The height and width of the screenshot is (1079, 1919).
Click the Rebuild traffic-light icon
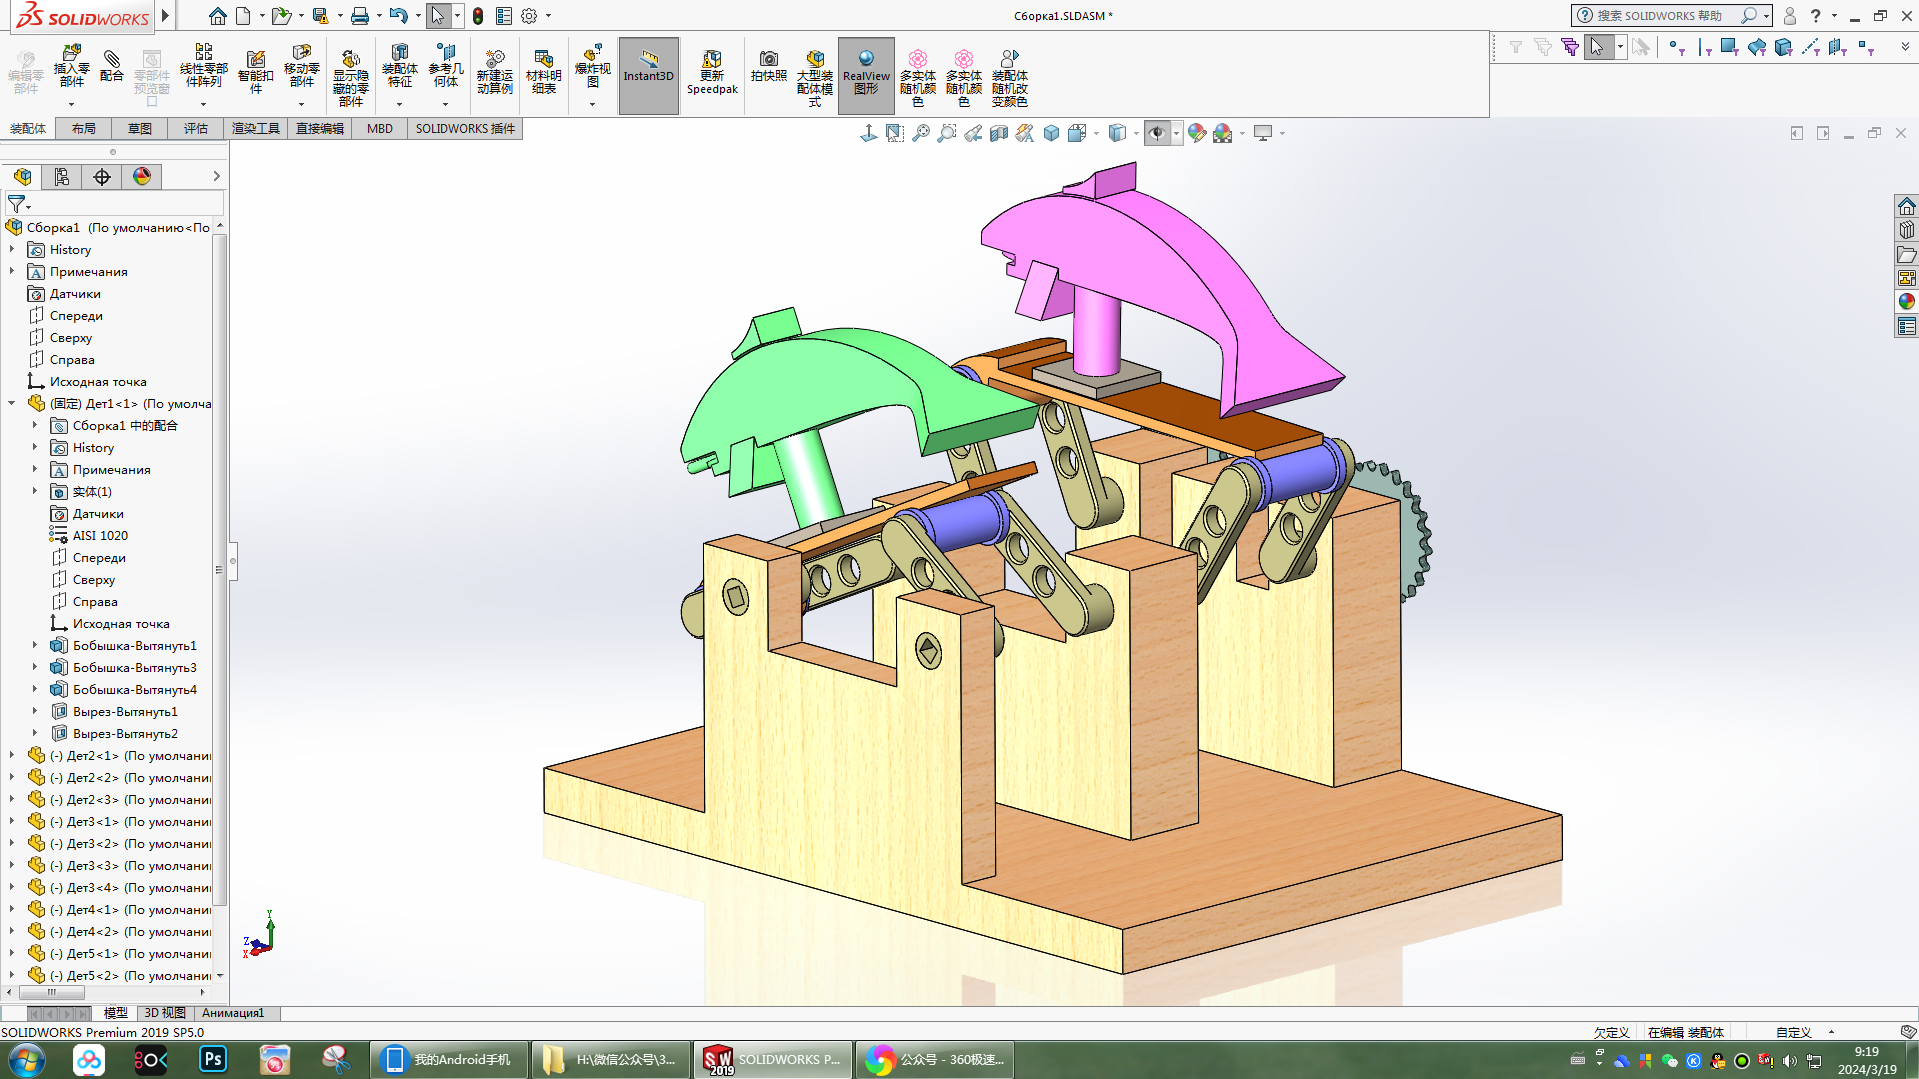(478, 16)
